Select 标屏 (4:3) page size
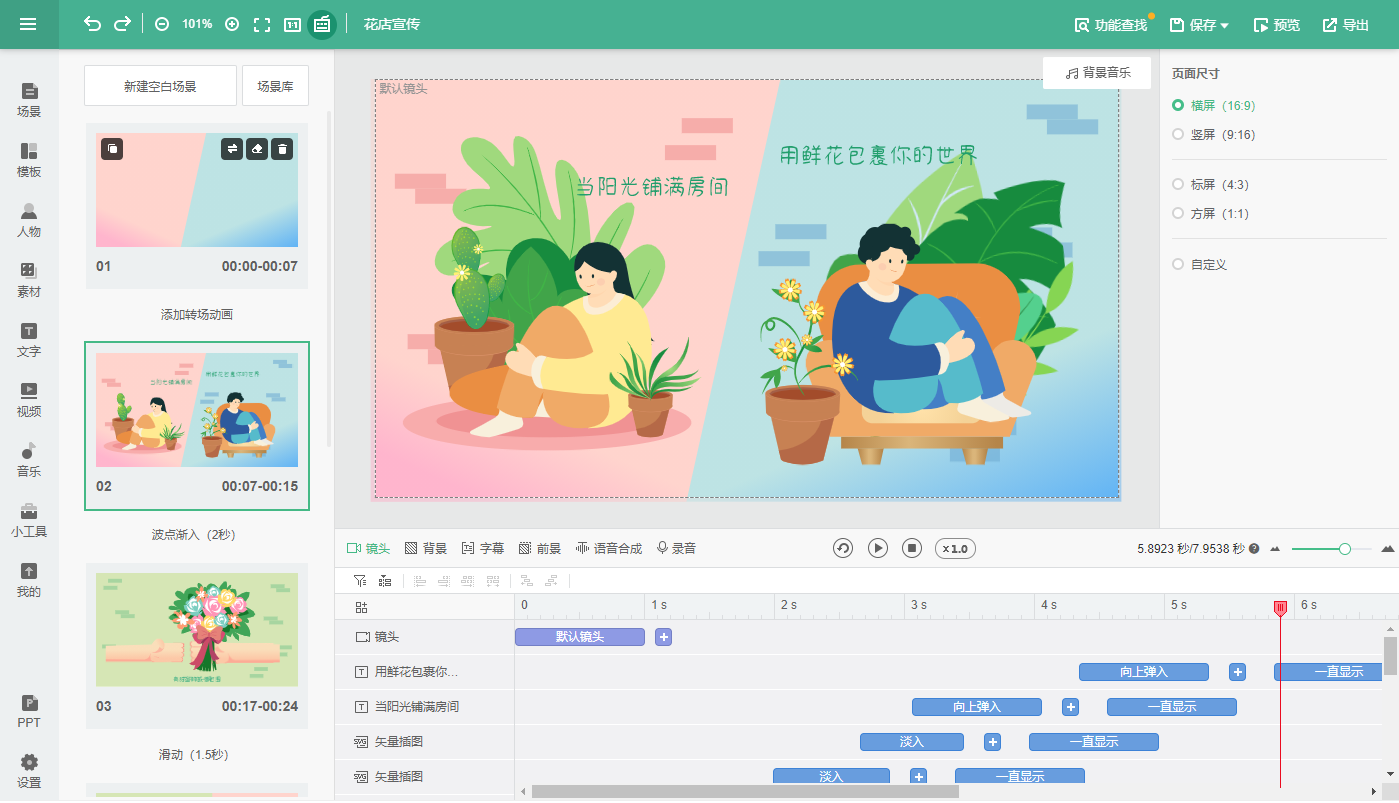1399x803 pixels. (x=1210, y=185)
